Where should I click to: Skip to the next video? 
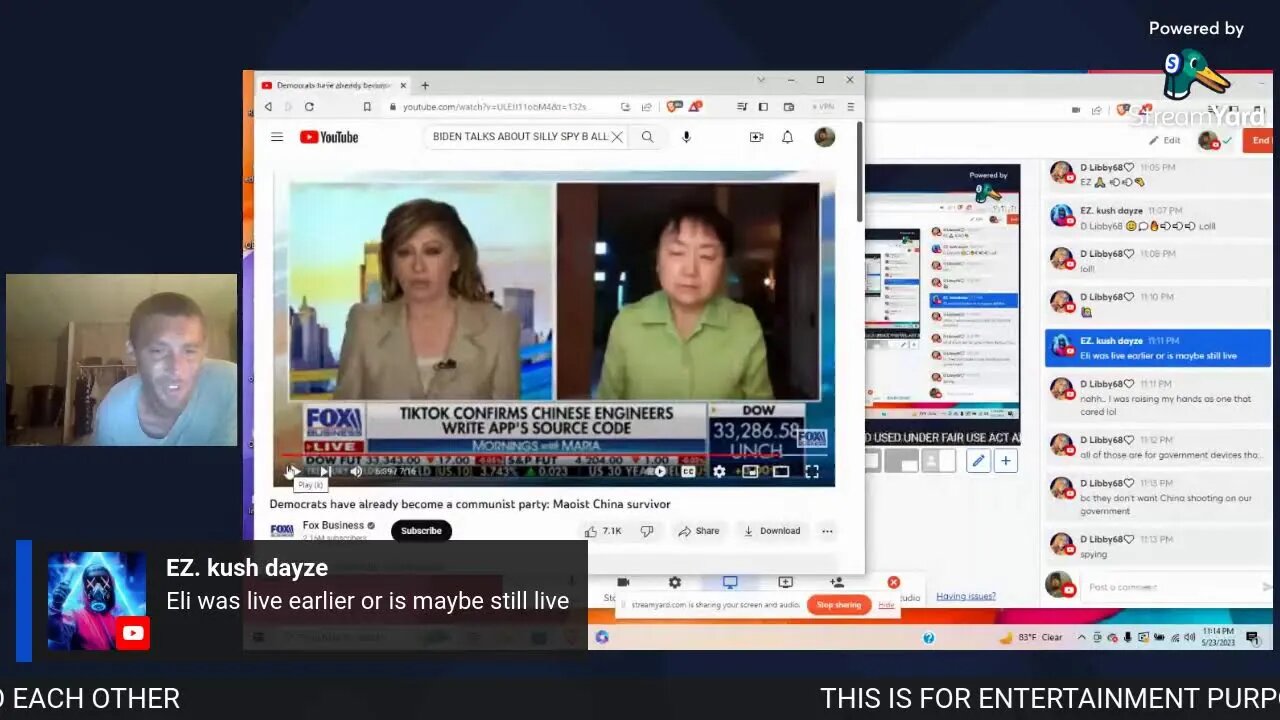pyautogui.click(x=324, y=472)
